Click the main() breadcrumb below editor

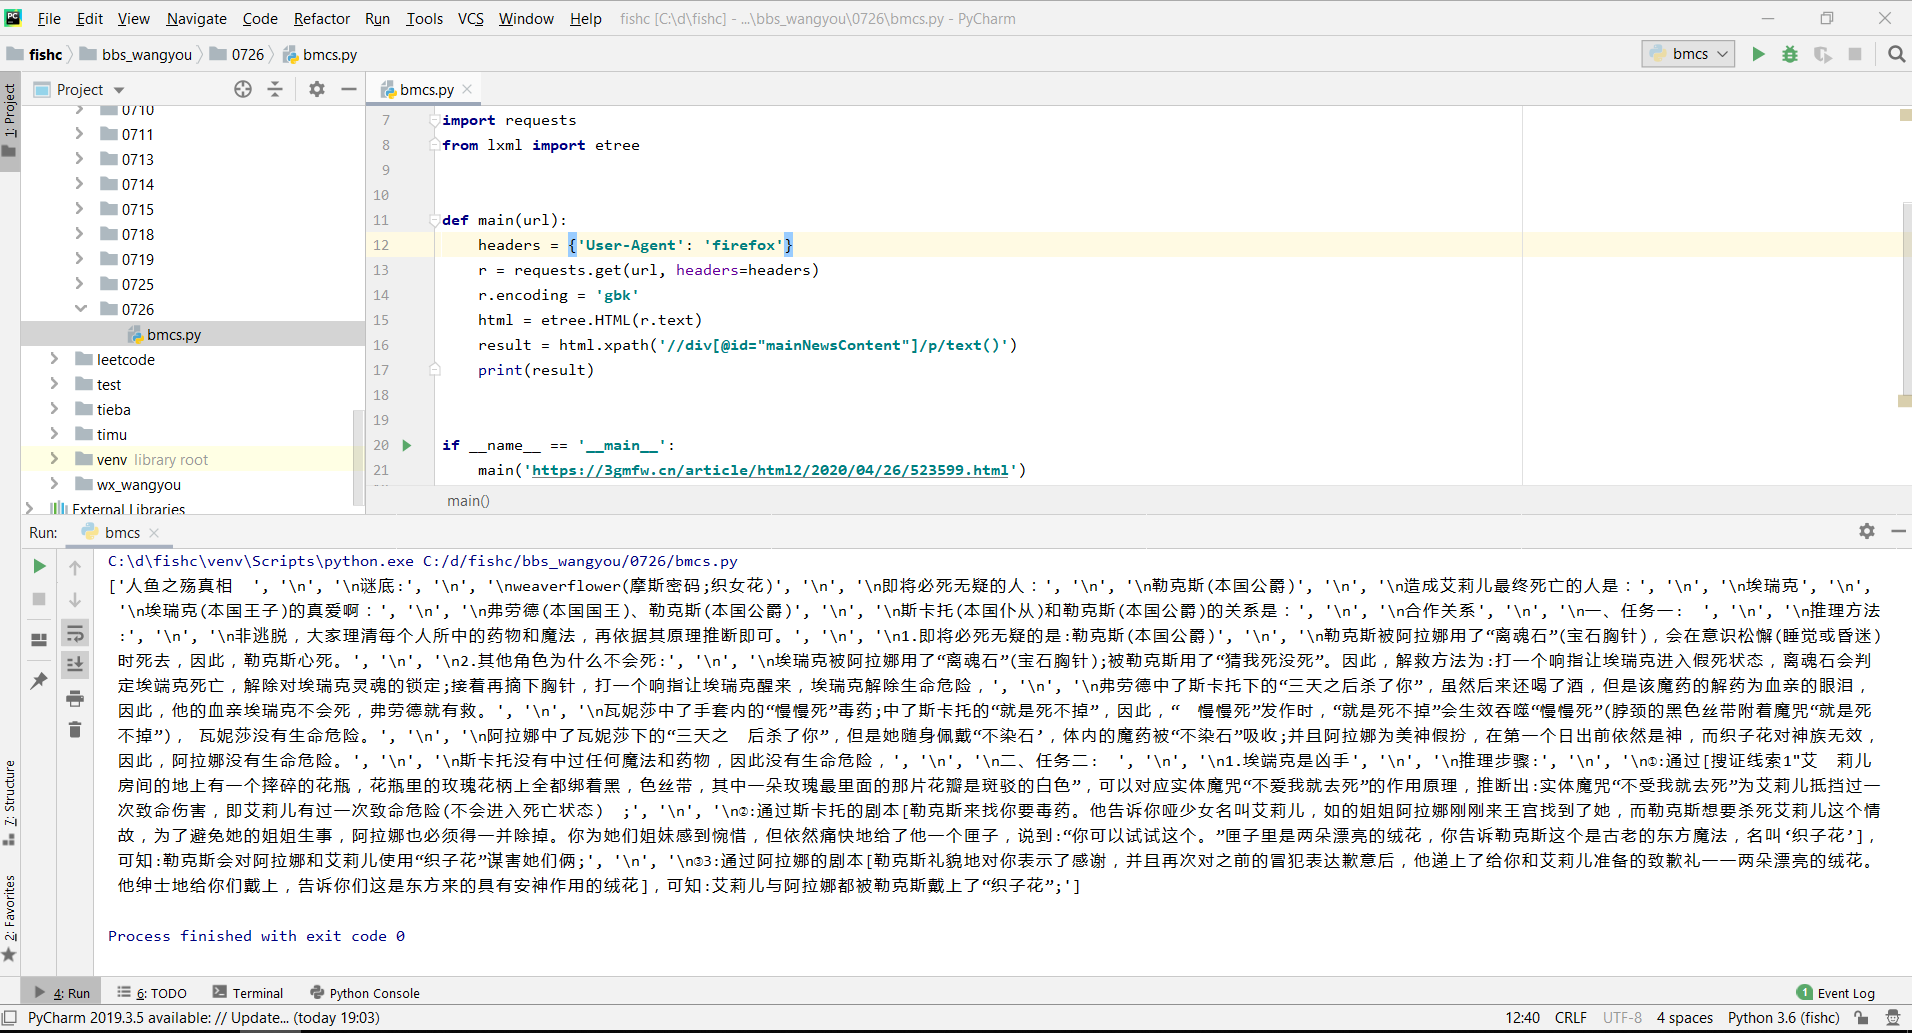click(x=468, y=500)
